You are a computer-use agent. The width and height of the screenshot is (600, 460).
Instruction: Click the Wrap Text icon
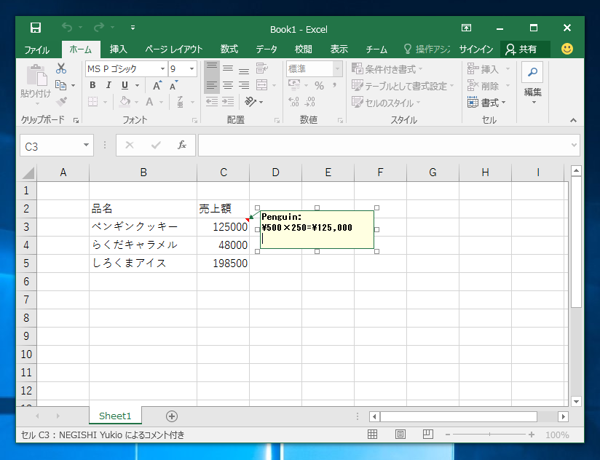click(262, 69)
